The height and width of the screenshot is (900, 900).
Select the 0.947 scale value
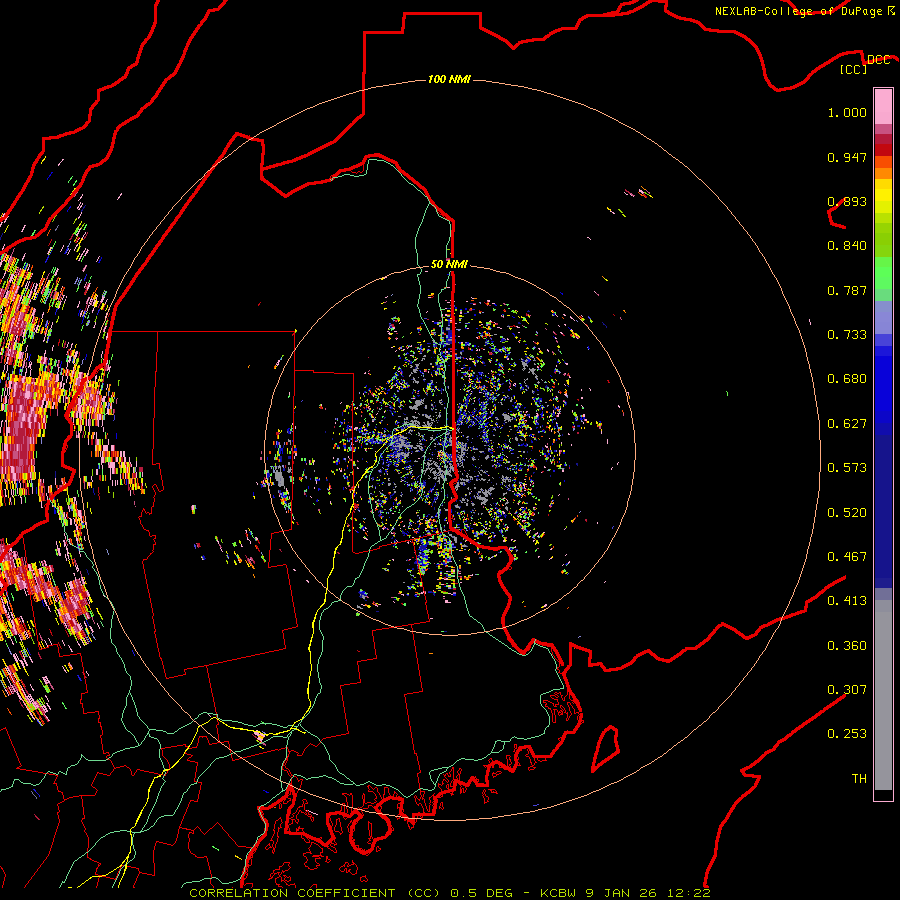[x=847, y=157]
